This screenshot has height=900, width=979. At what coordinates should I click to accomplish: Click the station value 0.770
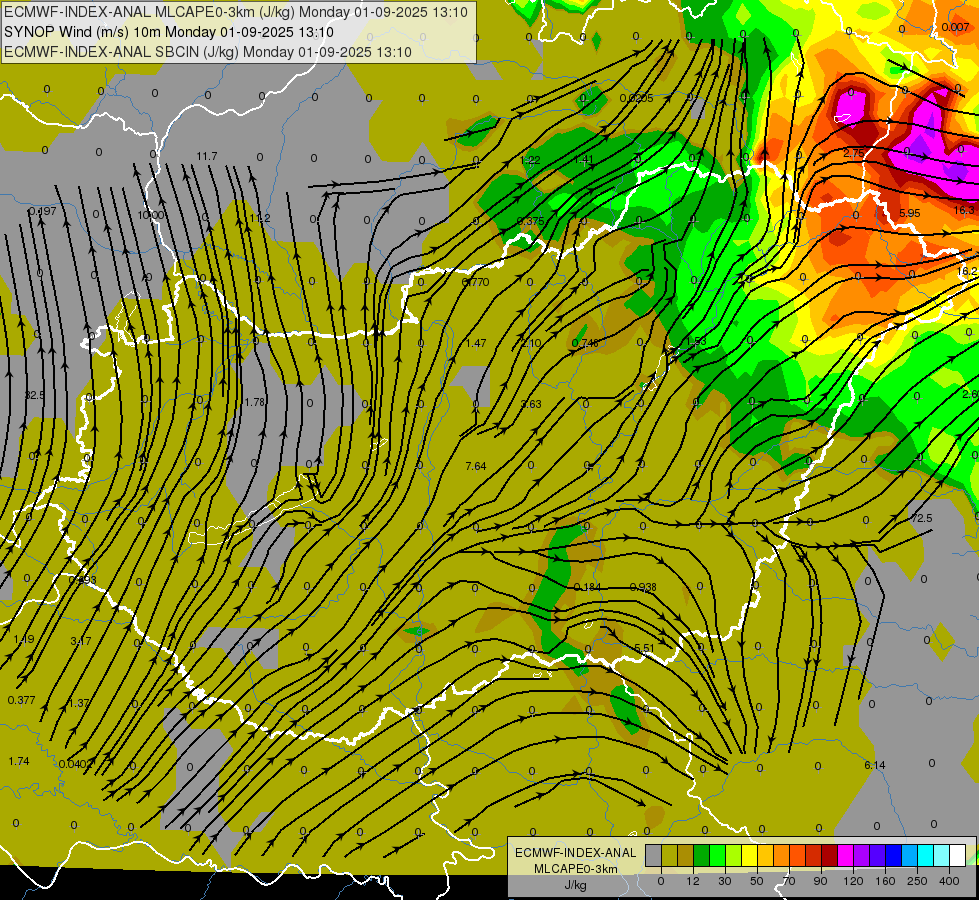coord(475,282)
